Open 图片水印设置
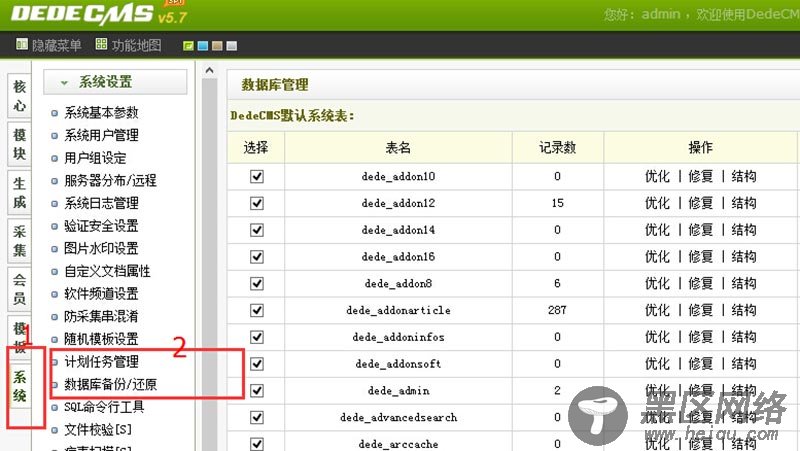 tap(101, 248)
